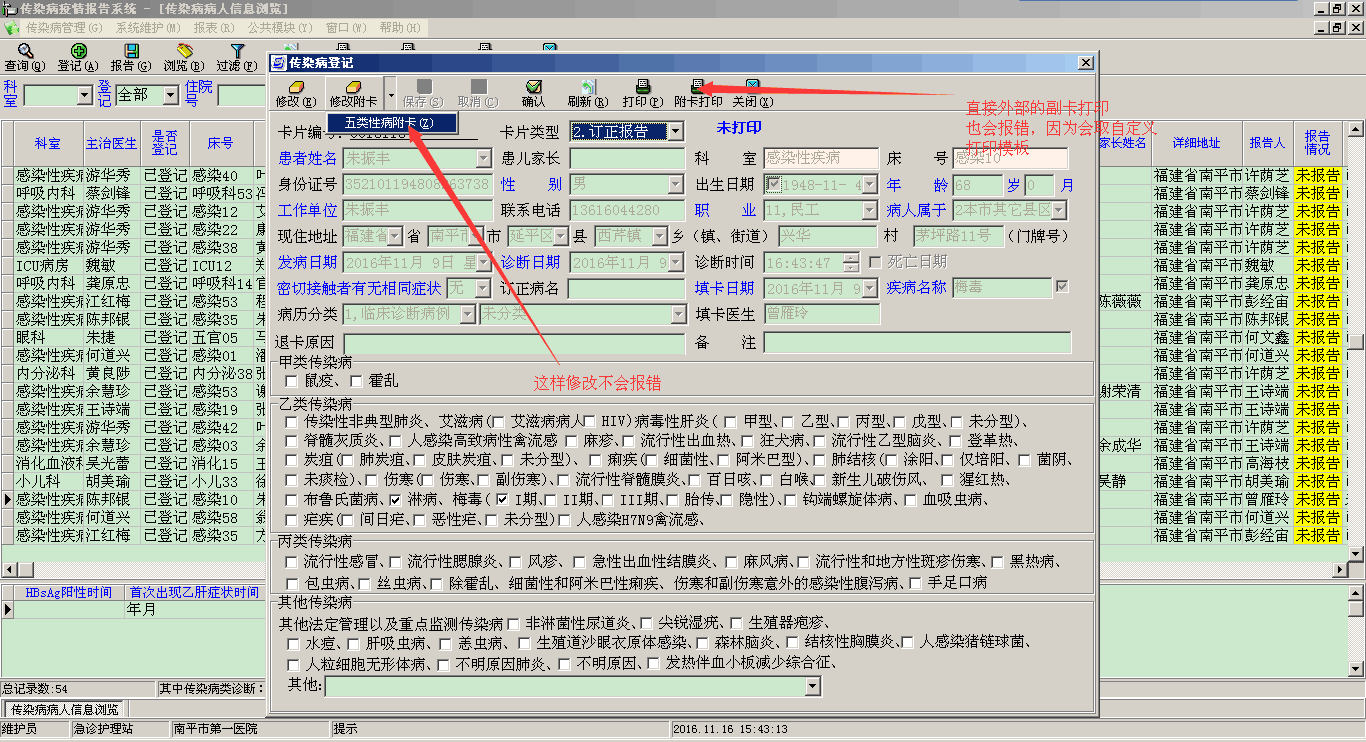
Task: Switch to the 传染病病人信息浏览 tab
Action: tap(64, 709)
